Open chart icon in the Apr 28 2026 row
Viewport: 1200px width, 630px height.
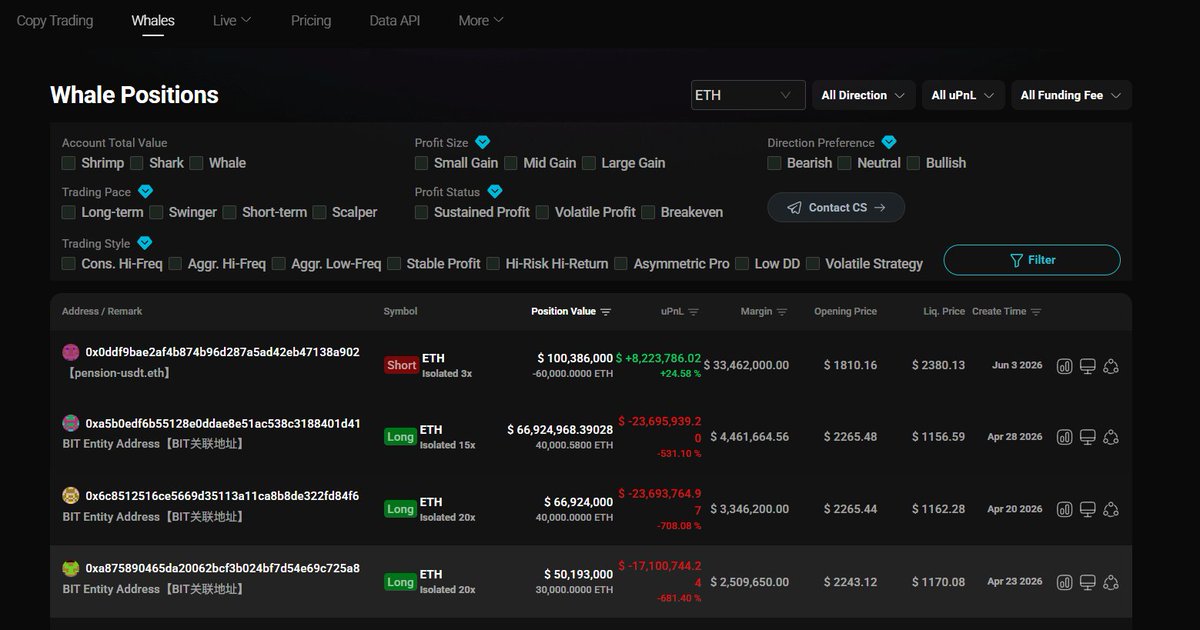point(1065,437)
